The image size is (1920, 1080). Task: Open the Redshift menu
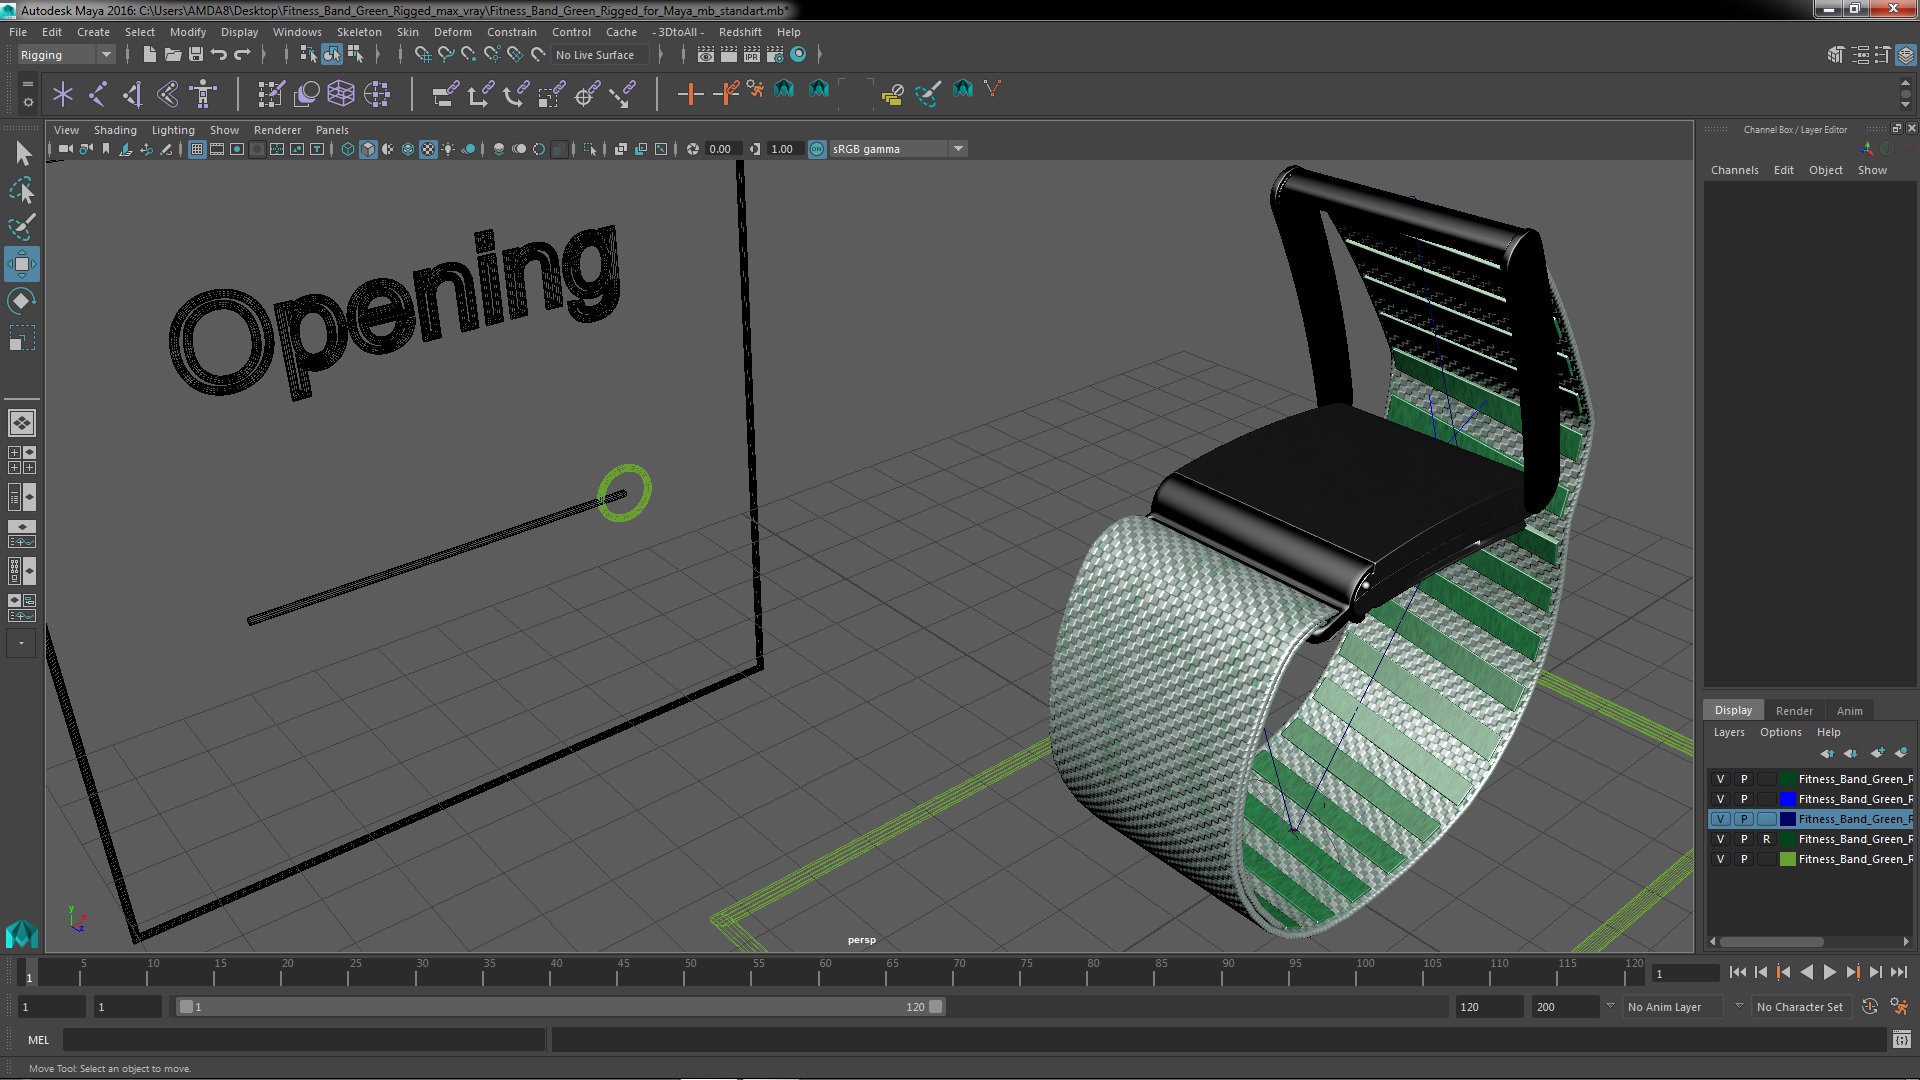[740, 32]
